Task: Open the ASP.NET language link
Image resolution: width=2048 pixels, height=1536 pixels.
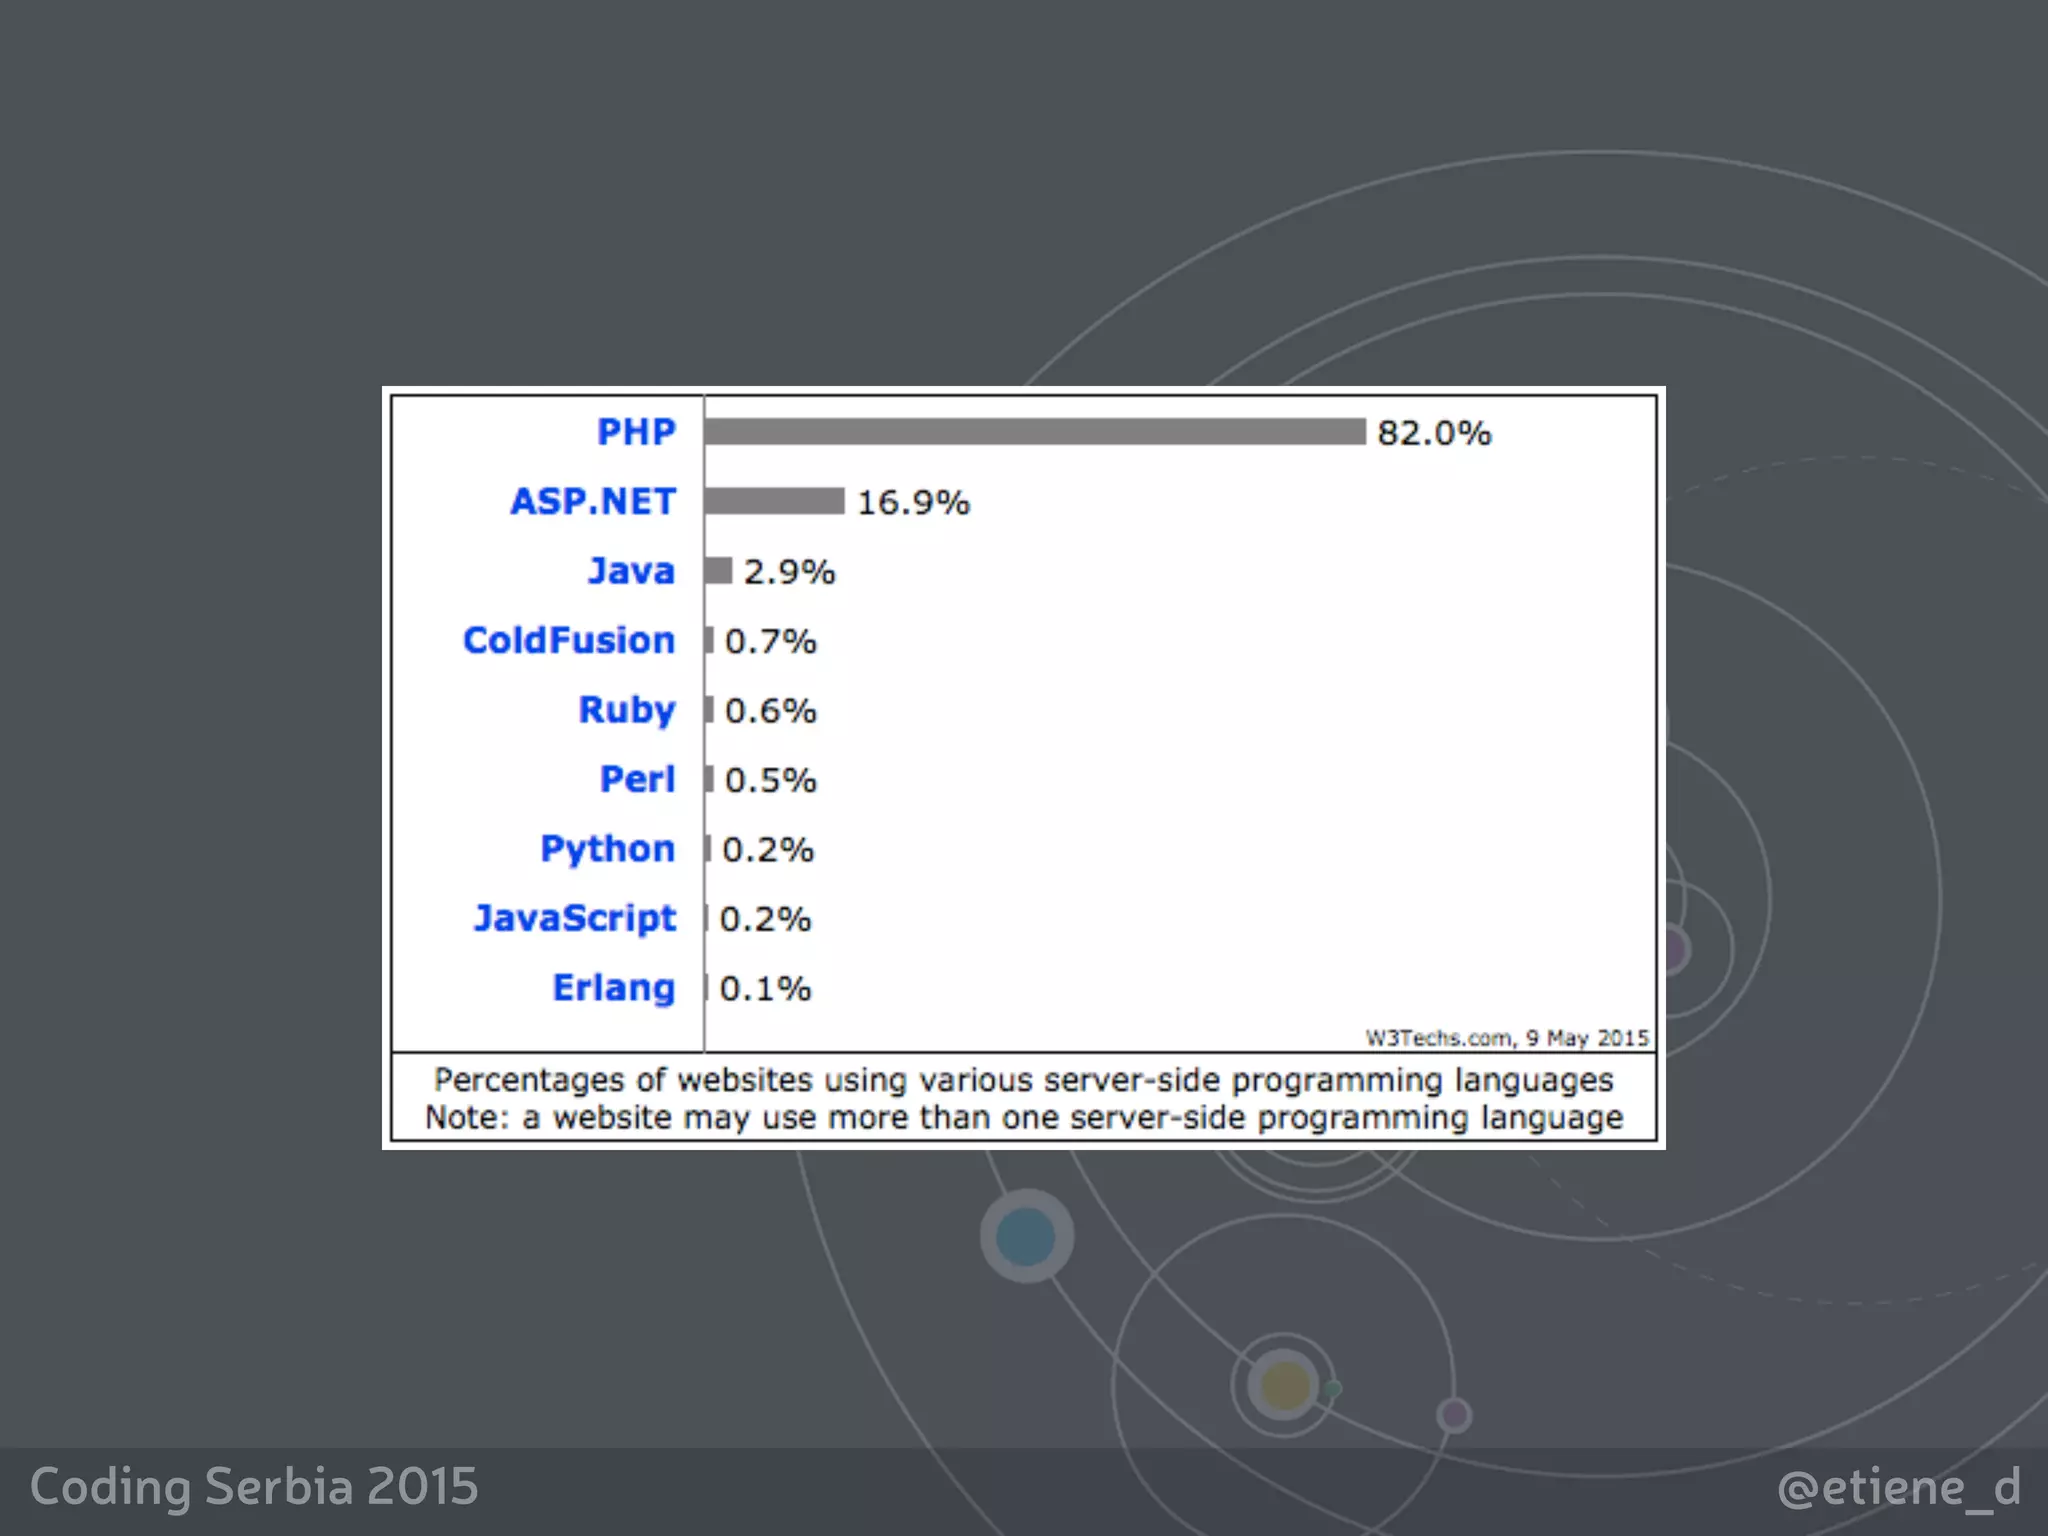Action: [x=593, y=501]
